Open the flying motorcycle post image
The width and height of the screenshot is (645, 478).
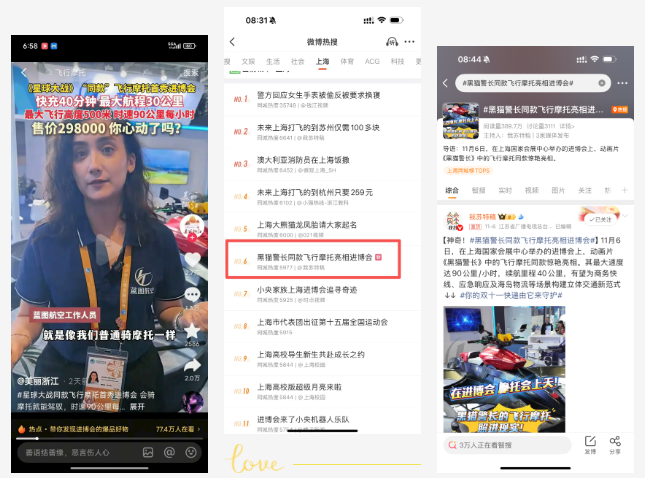(x=504, y=369)
